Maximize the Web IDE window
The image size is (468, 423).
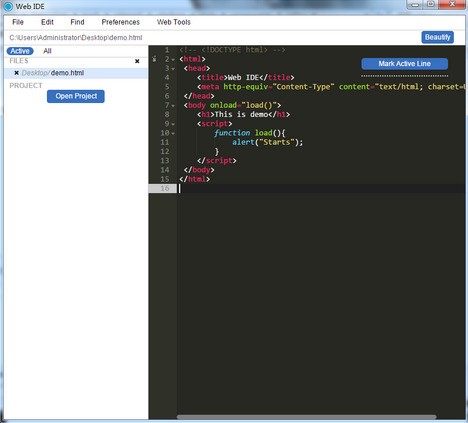431,4
